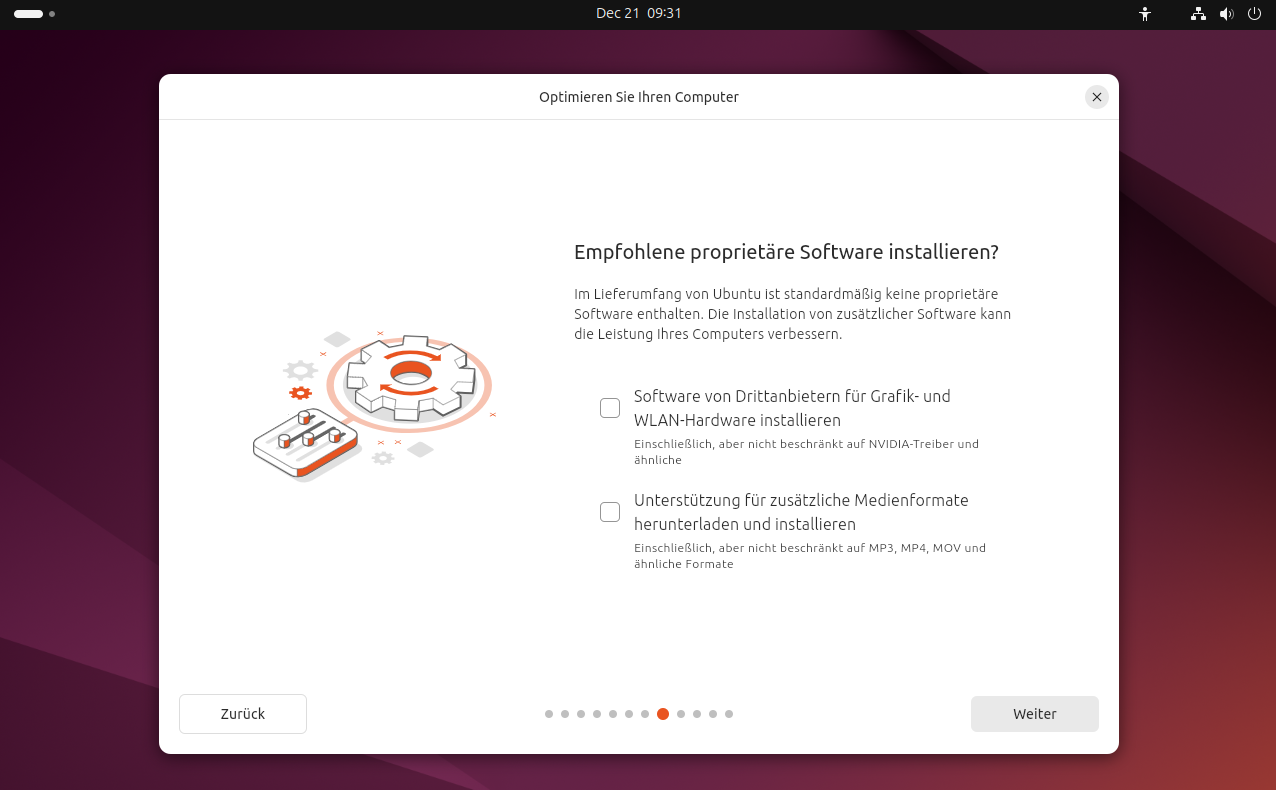
Task: Click the heading Empfohlene proprietäre Software installieren
Action: 786,252
